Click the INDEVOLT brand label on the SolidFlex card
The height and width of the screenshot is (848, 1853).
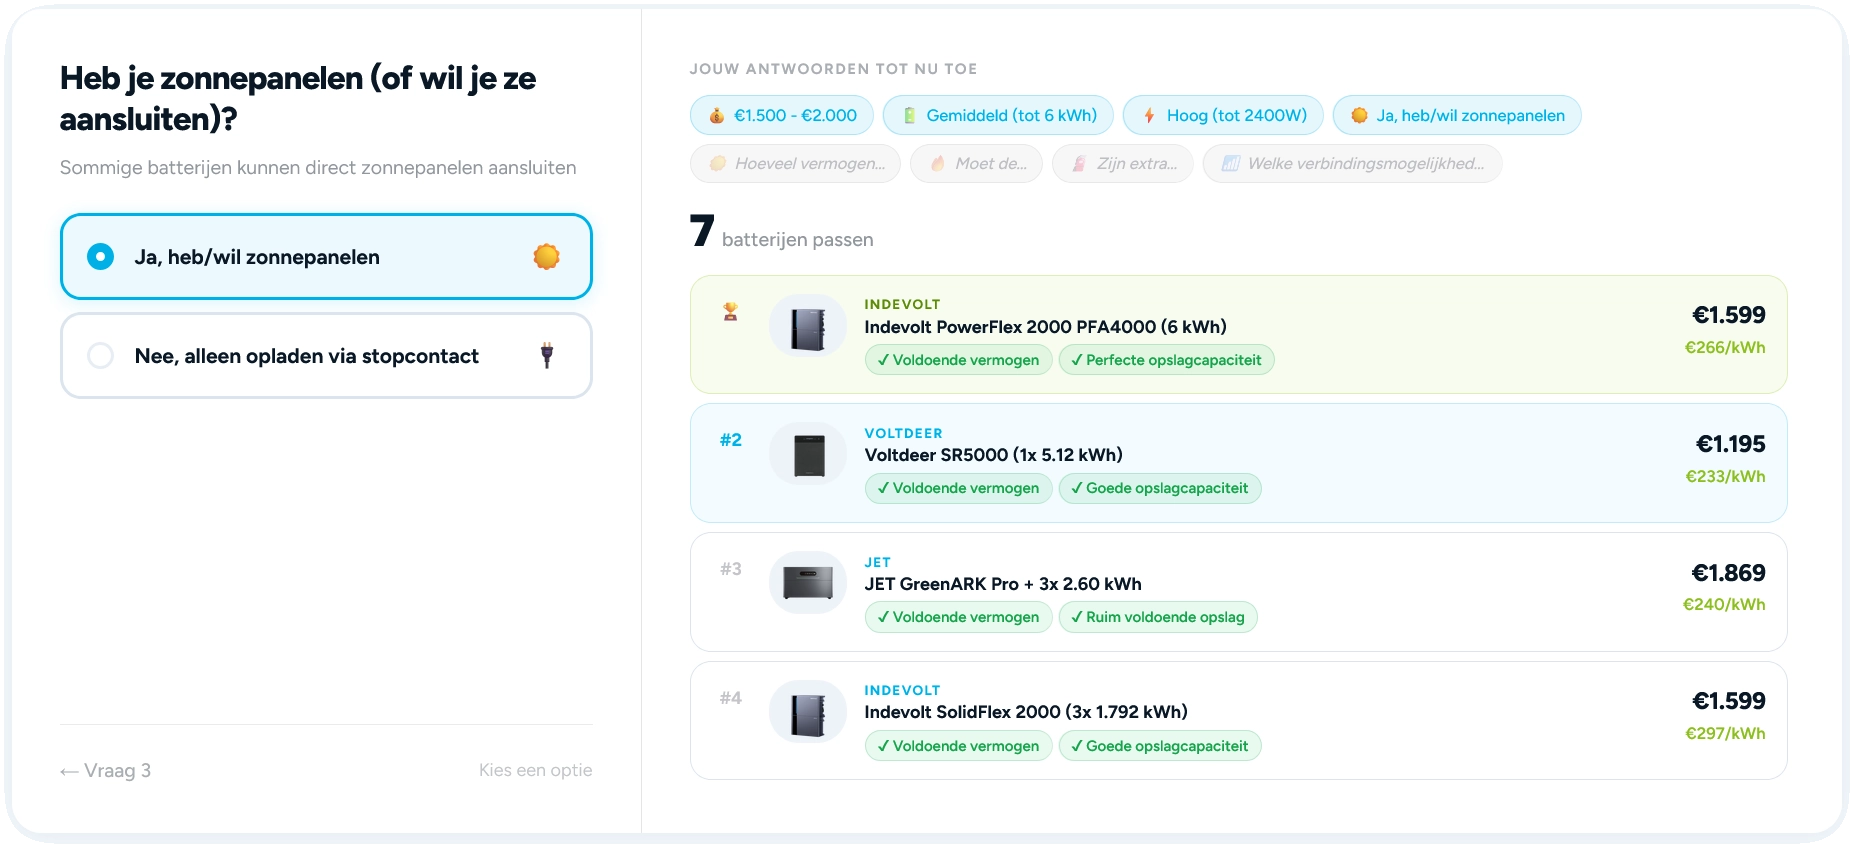[902, 690]
